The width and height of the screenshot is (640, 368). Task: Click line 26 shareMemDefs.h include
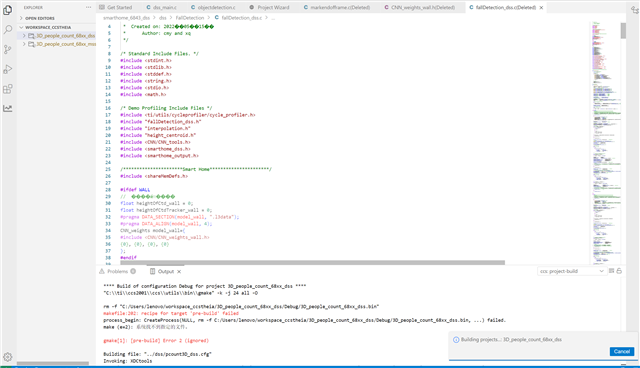pos(154,176)
